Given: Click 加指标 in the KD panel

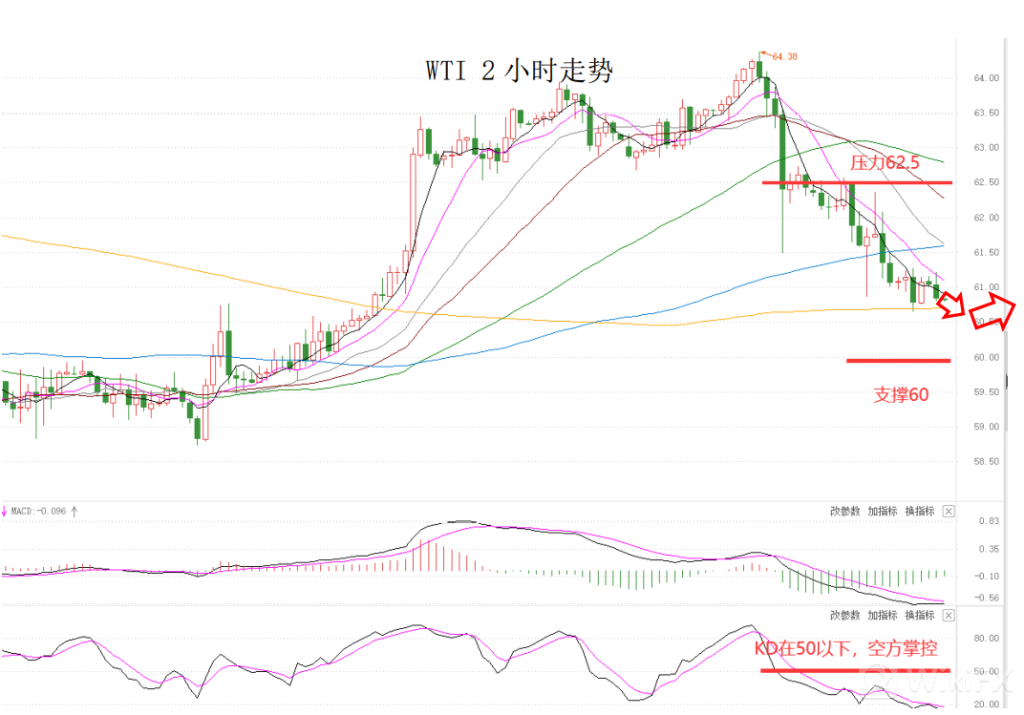Looking at the screenshot, I should (882, 615).
